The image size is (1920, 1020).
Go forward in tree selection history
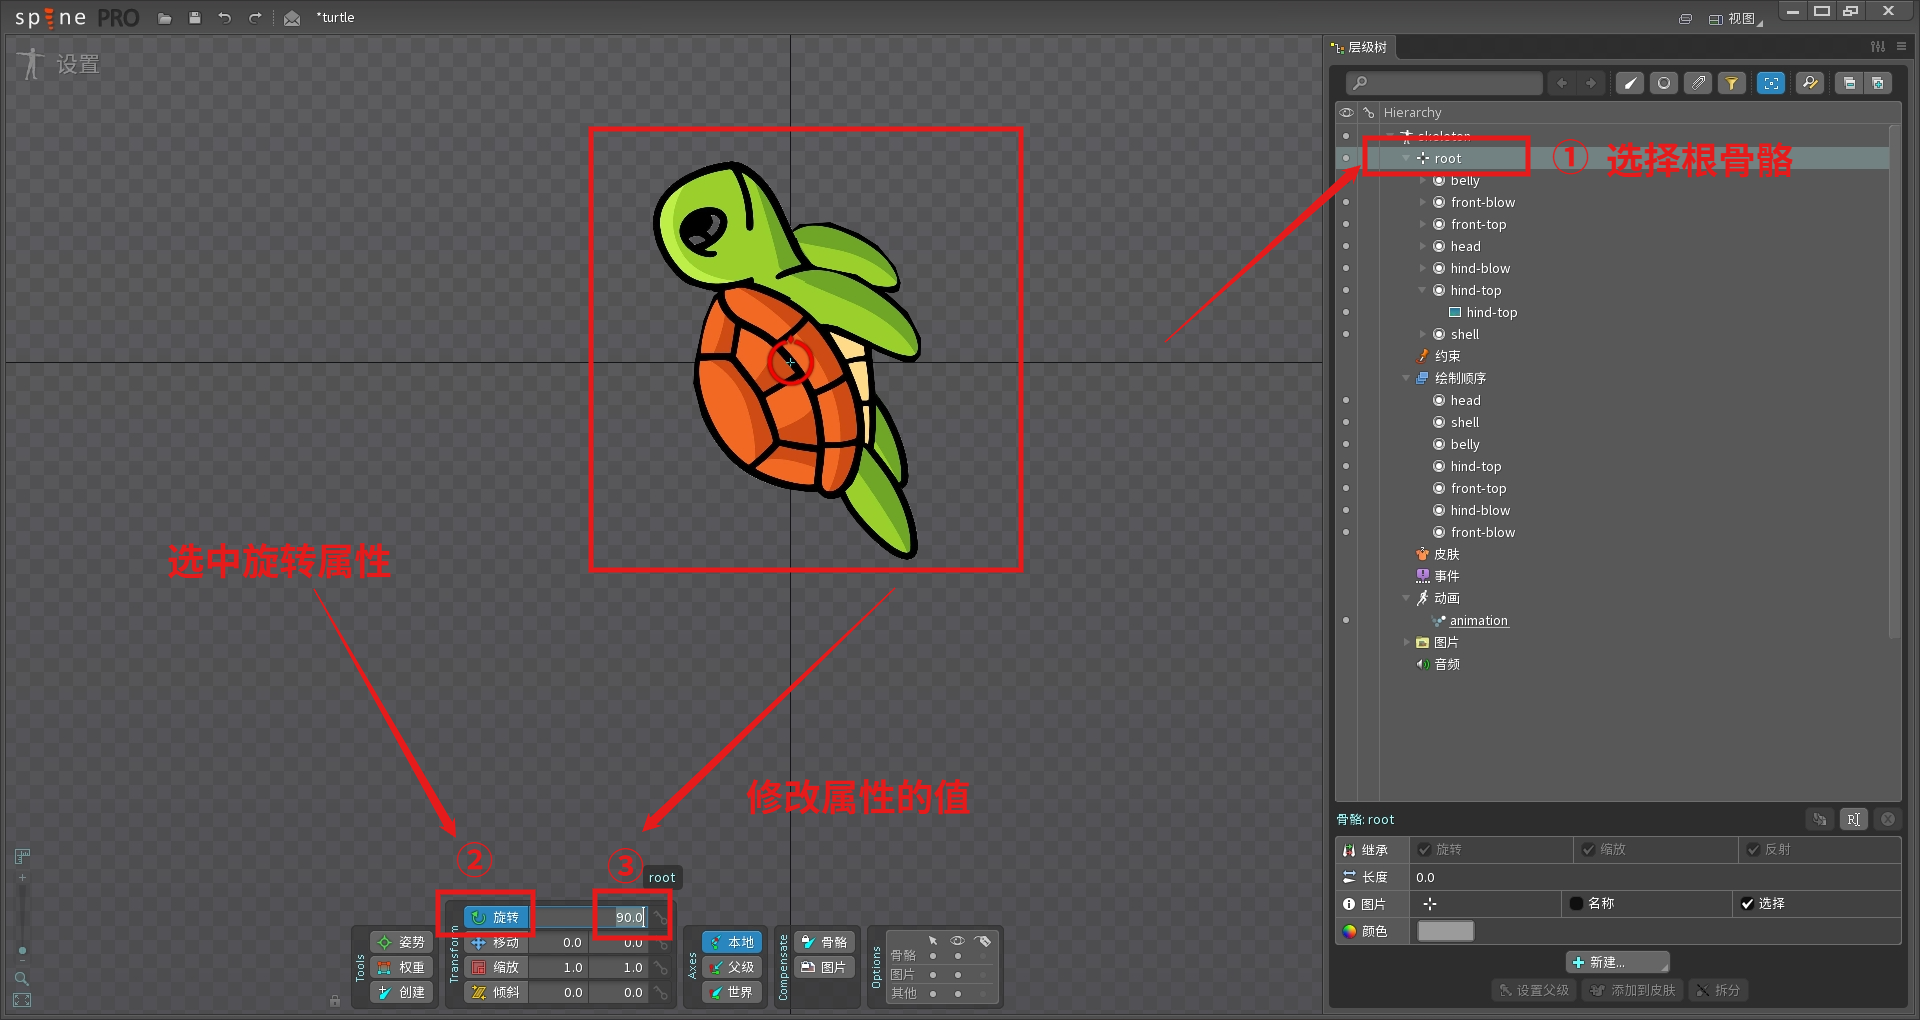(x=1591, y=83)
